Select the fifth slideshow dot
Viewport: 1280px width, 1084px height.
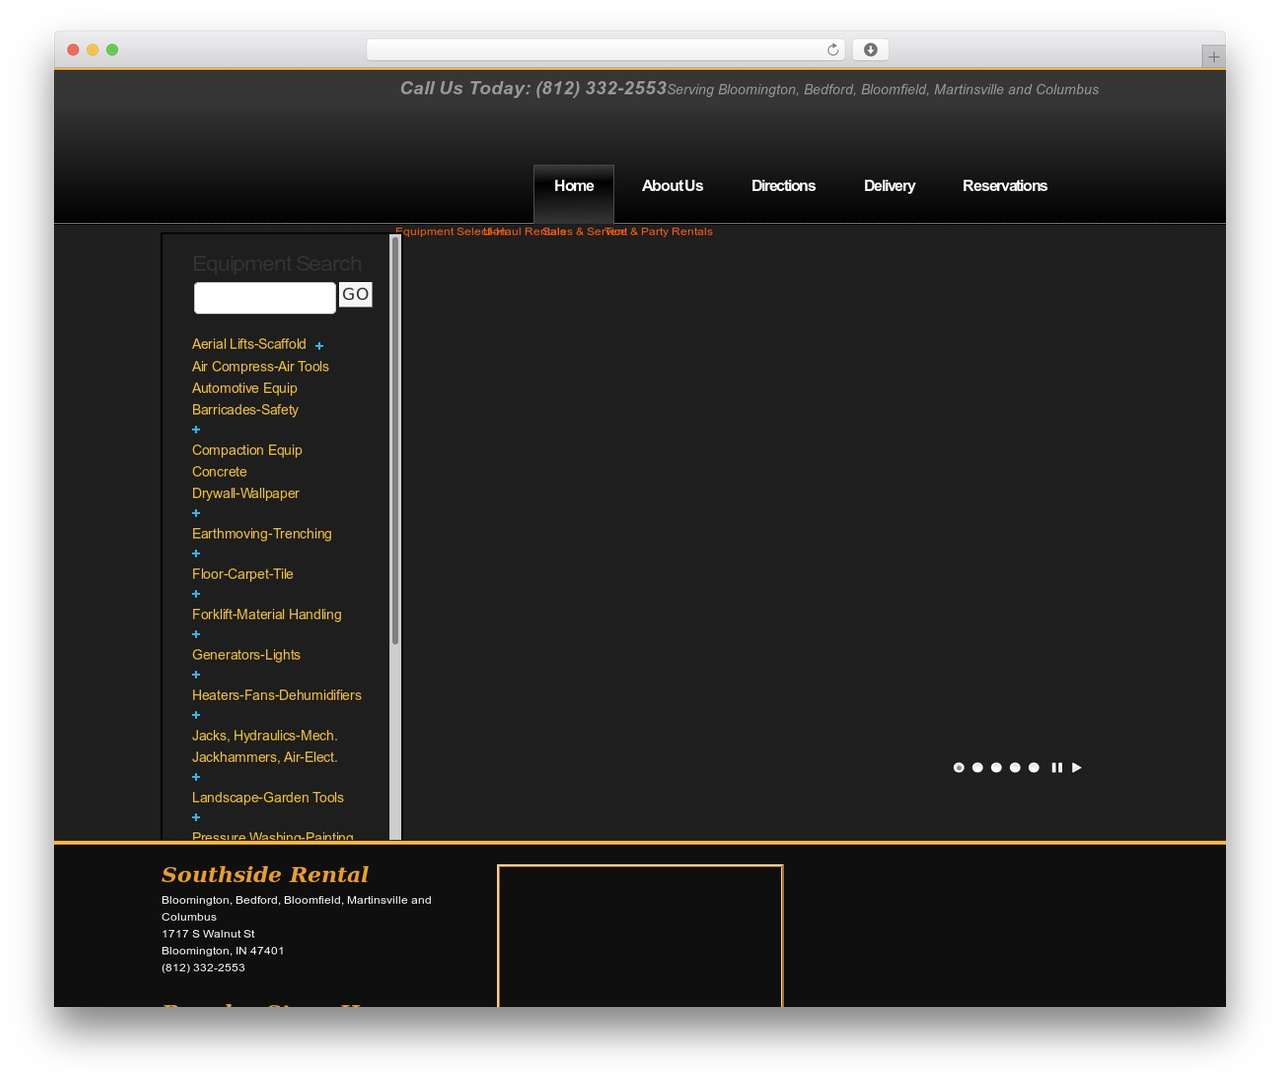(1034, 768)
